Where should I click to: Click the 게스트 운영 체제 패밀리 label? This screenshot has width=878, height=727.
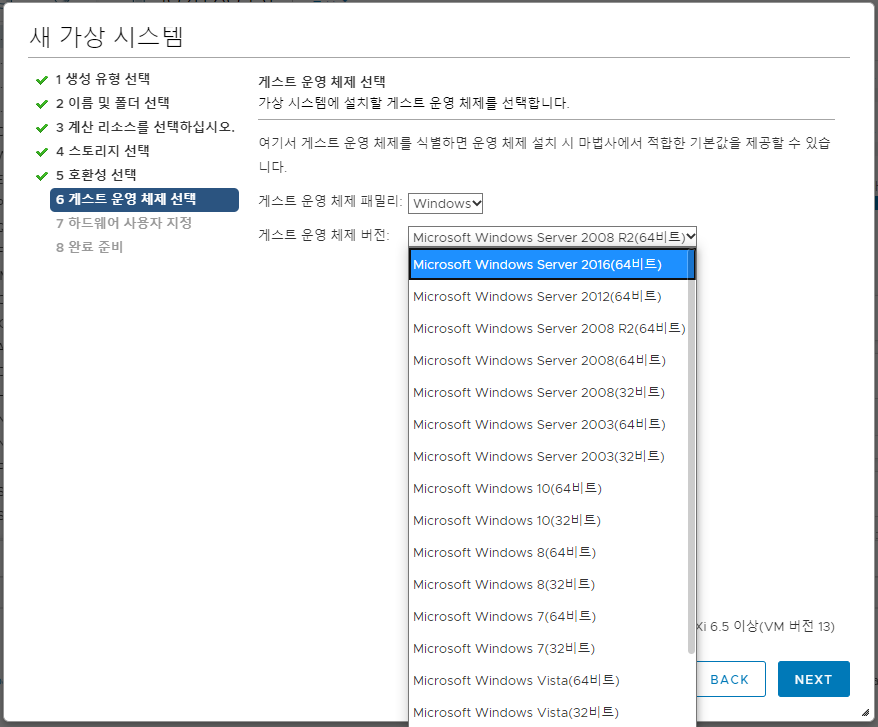[330, 201]
